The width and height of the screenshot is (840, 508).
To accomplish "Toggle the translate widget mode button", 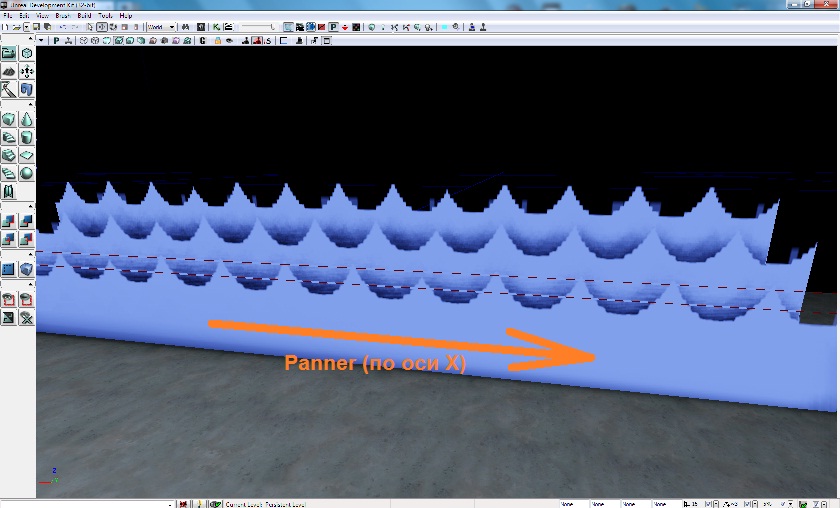I will pos(101,27).
